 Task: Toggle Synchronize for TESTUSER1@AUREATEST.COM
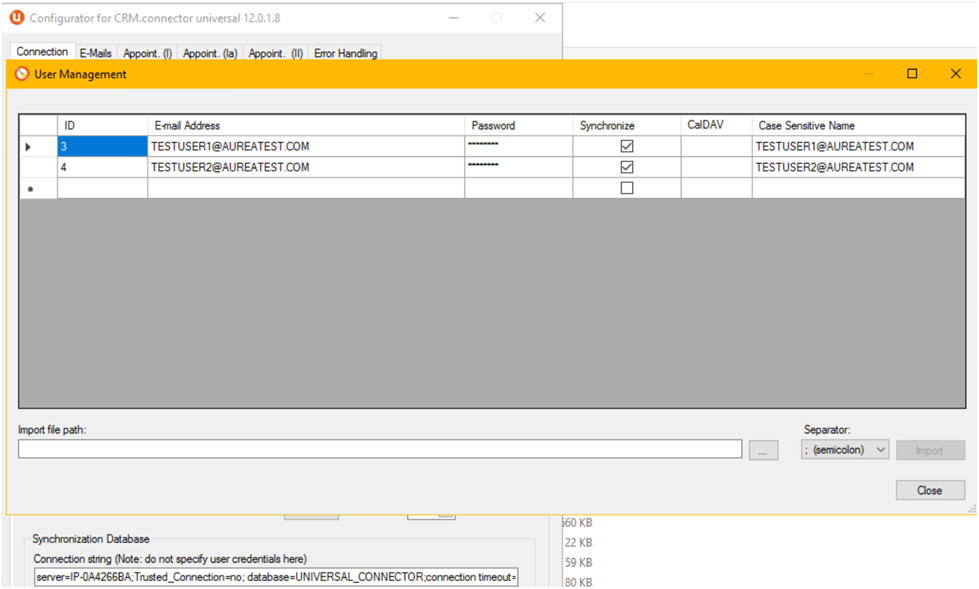pos(627,146)
